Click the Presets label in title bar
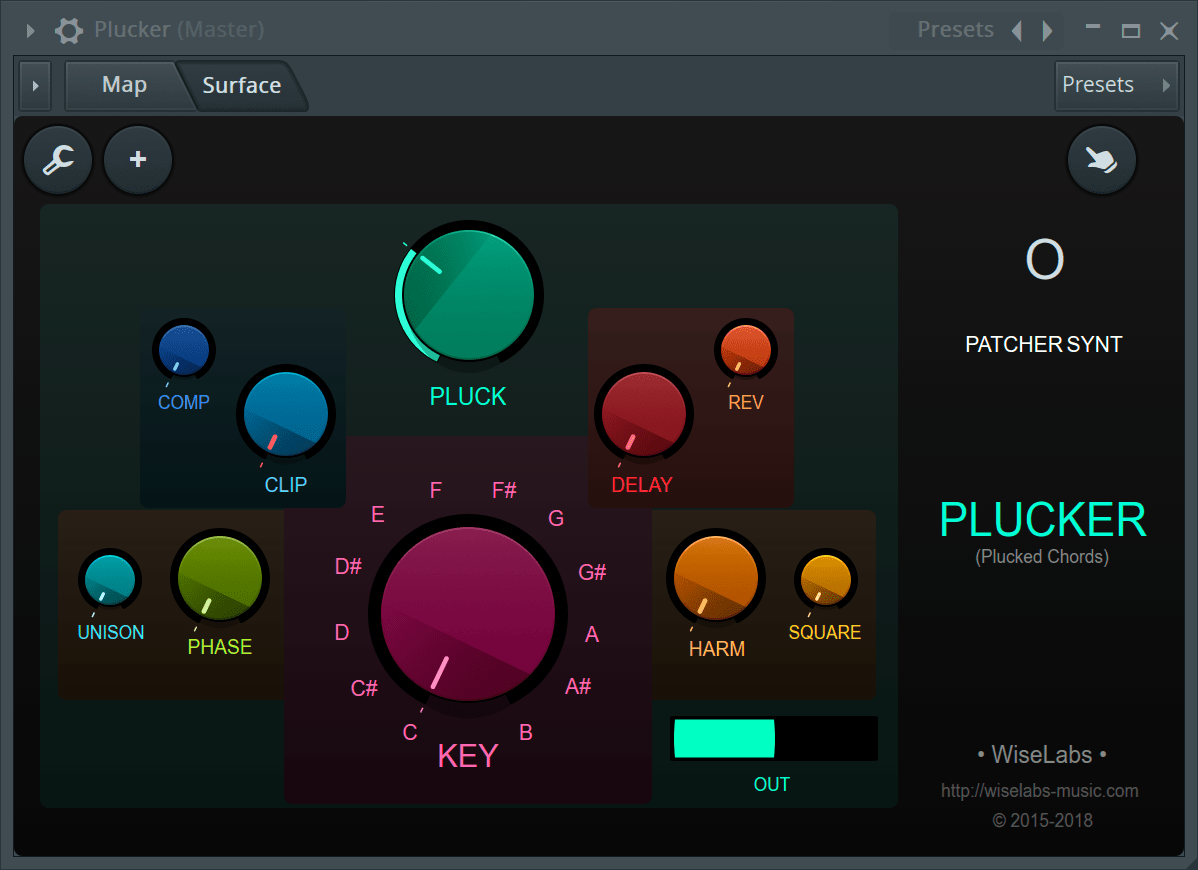Viewport: 1198px width, 870px height. [955, 30]
